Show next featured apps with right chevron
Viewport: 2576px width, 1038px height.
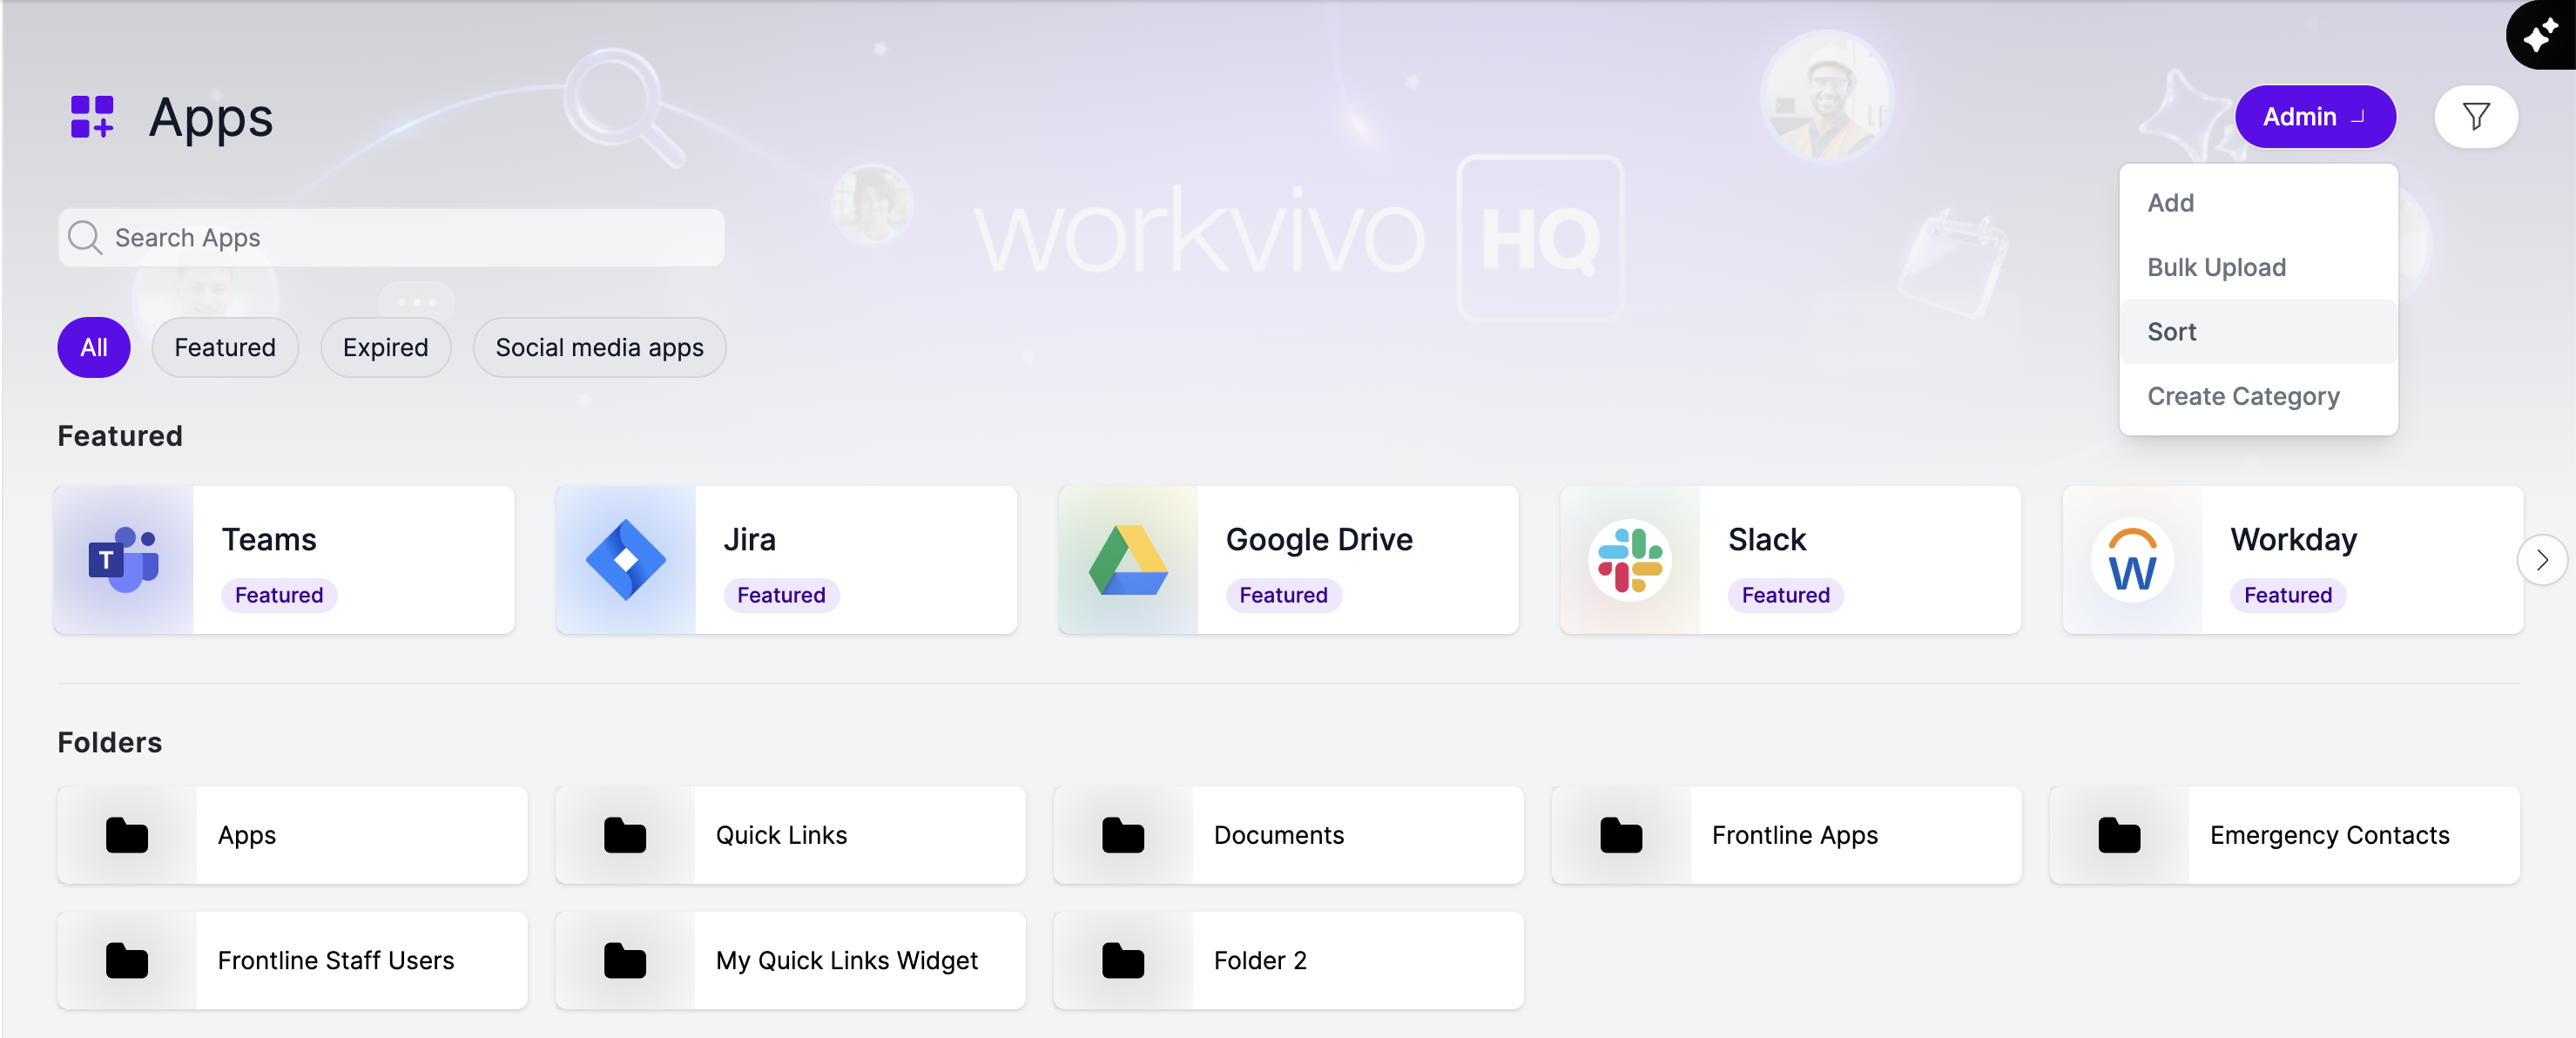click(2541, 560)
